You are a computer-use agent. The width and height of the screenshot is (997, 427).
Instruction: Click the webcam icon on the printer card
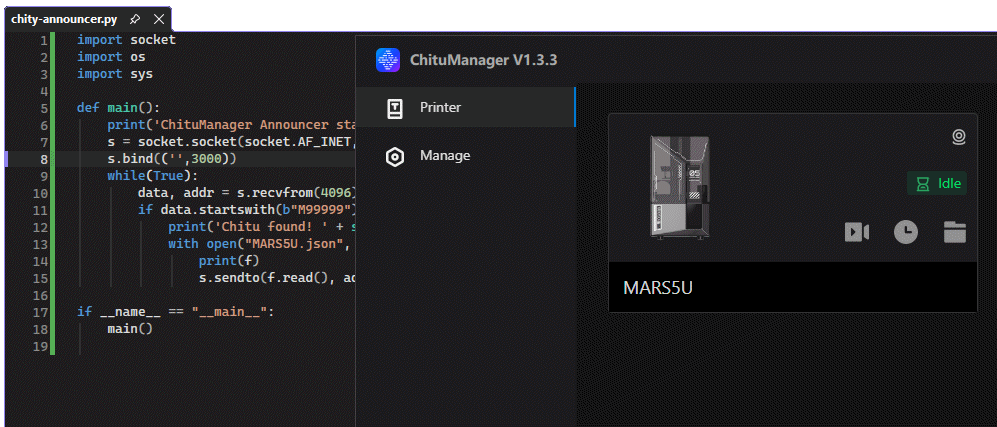point(959,136)
